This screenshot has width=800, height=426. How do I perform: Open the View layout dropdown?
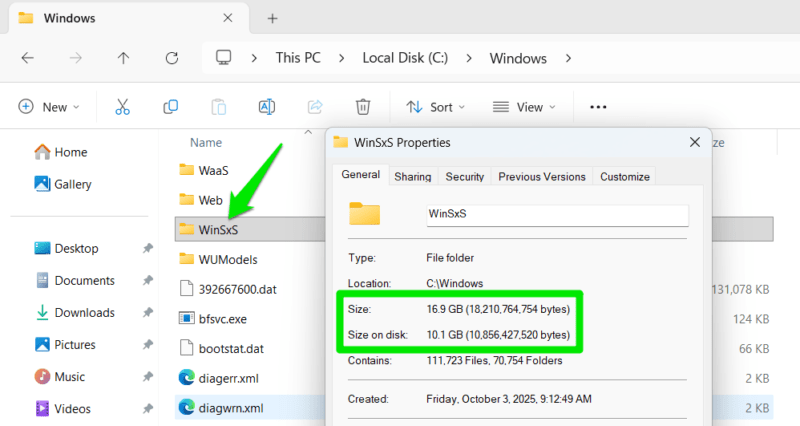tap(524, 107)
